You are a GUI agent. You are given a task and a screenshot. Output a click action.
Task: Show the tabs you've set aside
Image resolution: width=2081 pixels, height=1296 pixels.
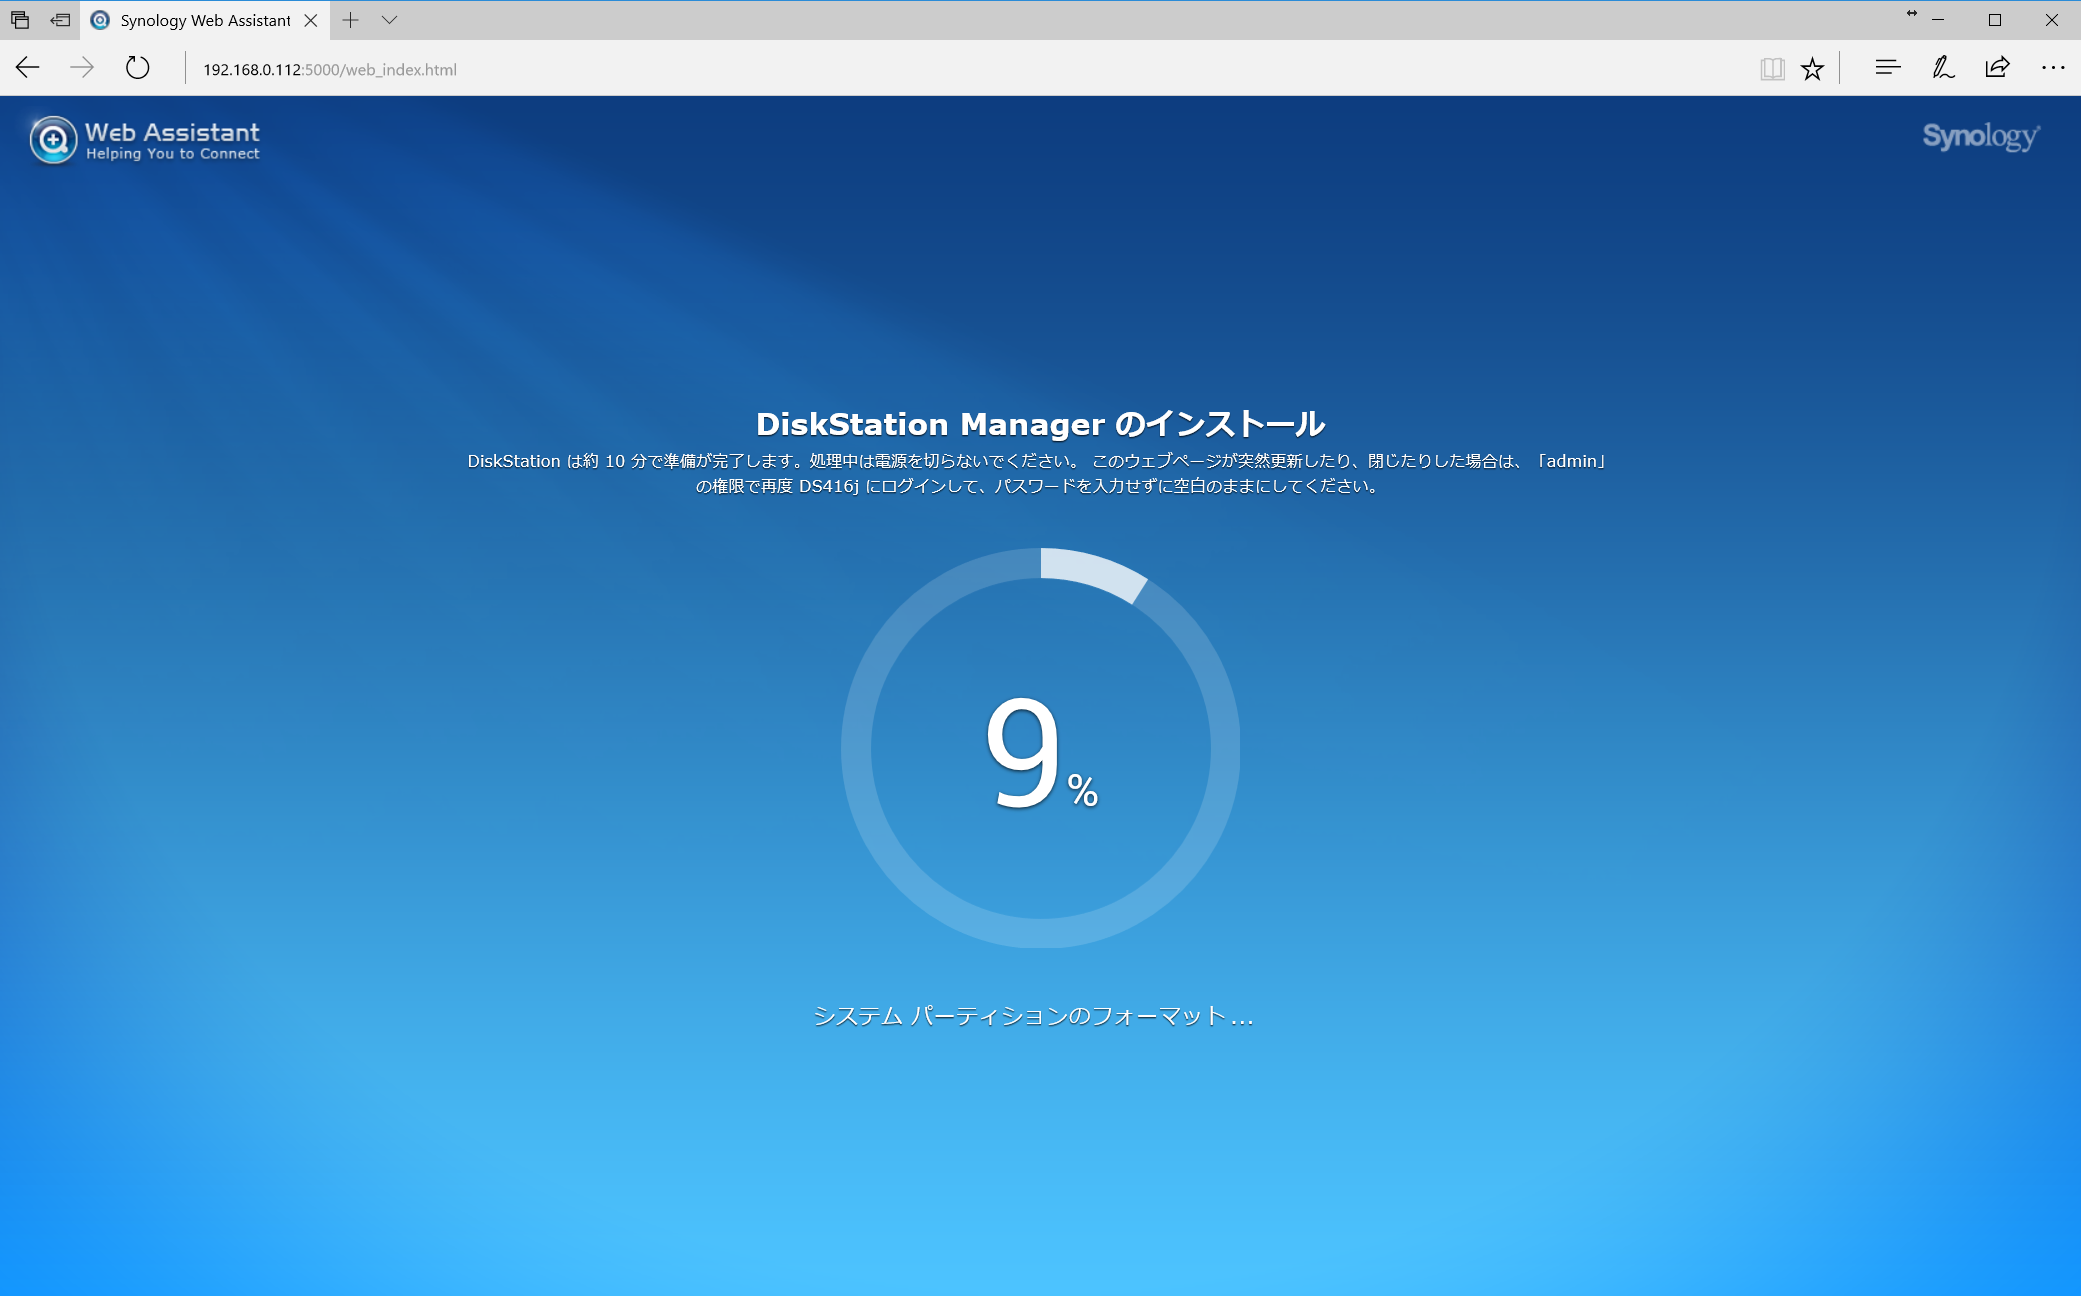click(x=20, y=20)
